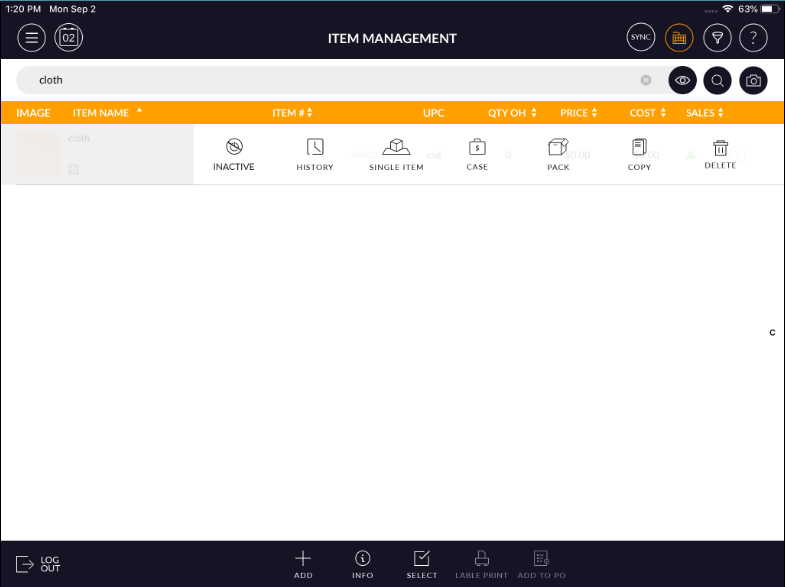
Task: View item History
Action: [x=315, y=154]
